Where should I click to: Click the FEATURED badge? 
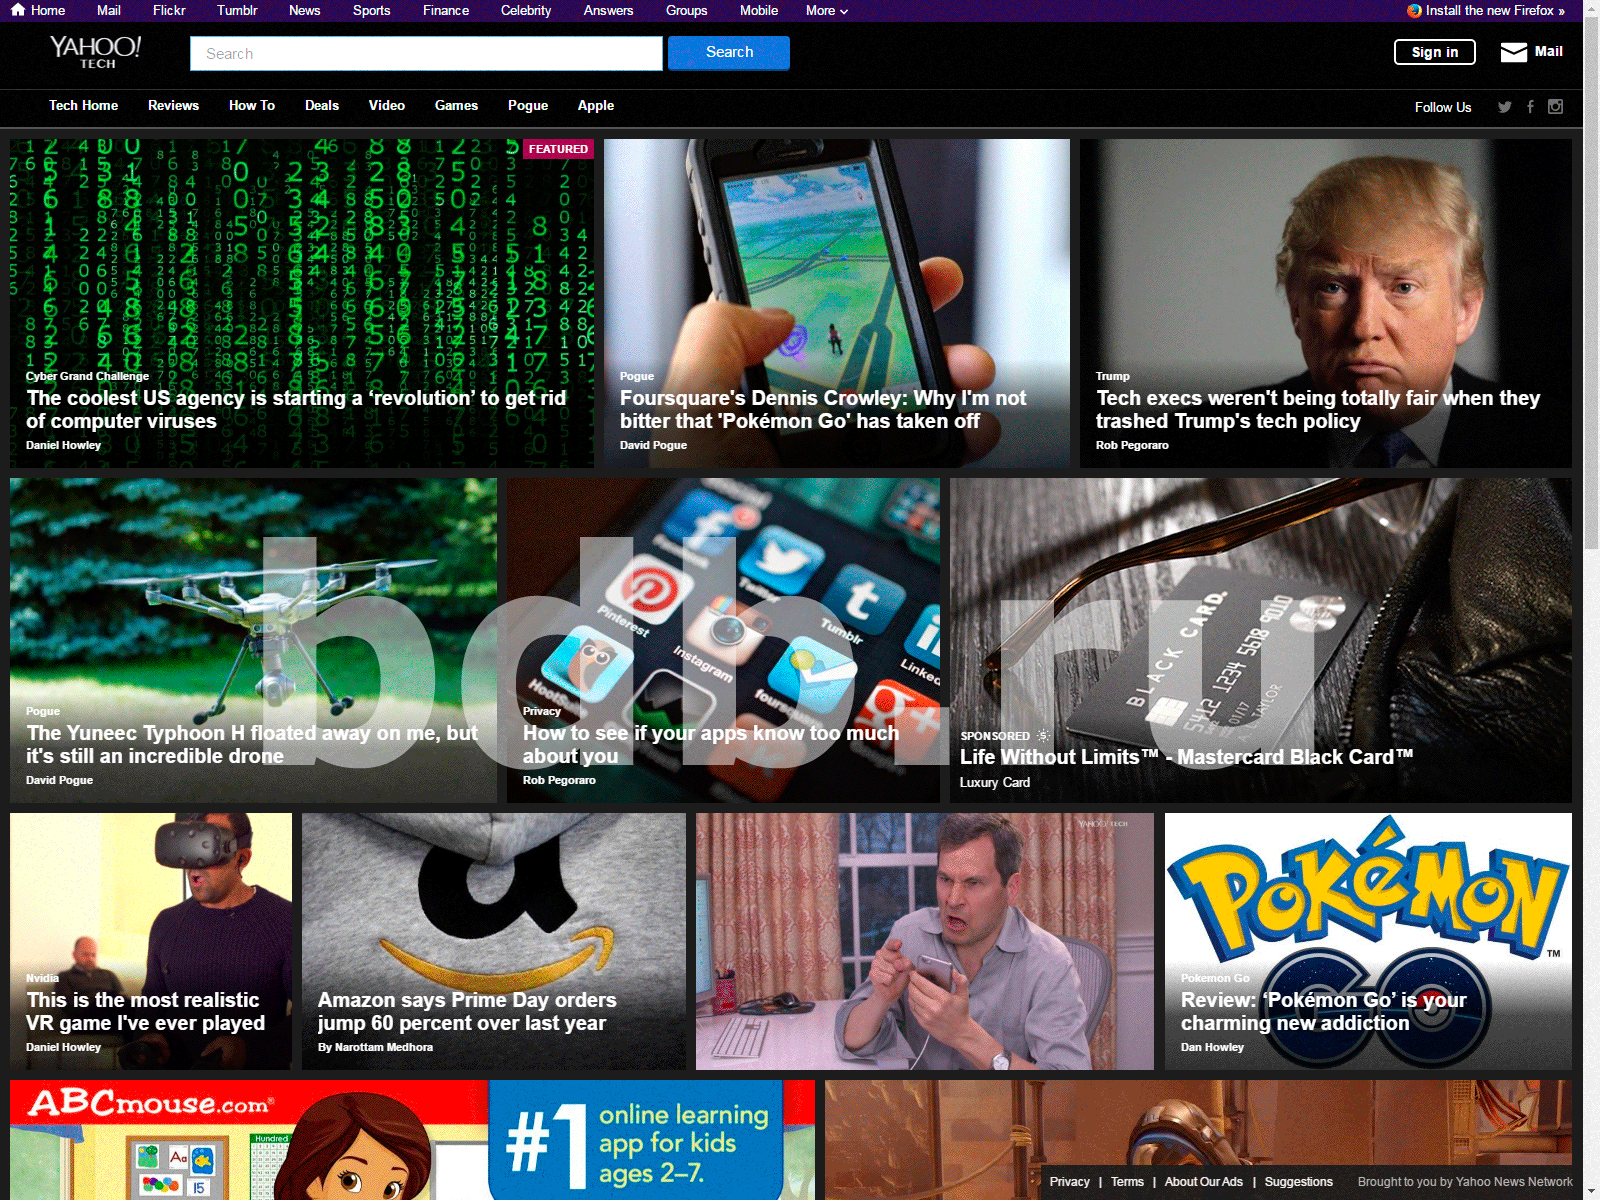point(558,149)
